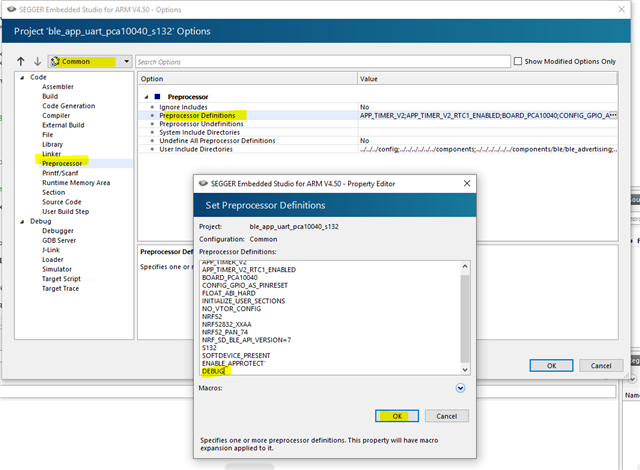Image resolution: width=640 pixels, height=470 pixels.
Task: Collapse the Code tree group
Action: [22, 78]
